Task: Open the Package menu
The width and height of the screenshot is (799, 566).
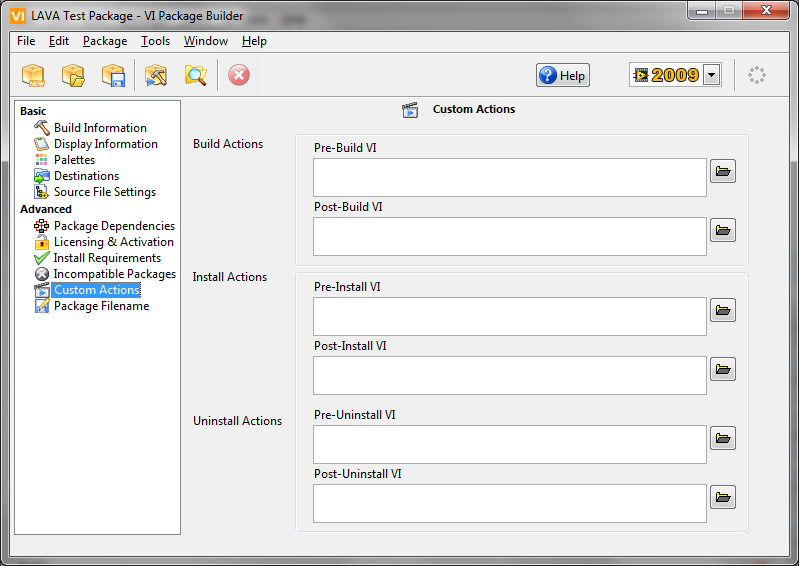Action: 105,41
